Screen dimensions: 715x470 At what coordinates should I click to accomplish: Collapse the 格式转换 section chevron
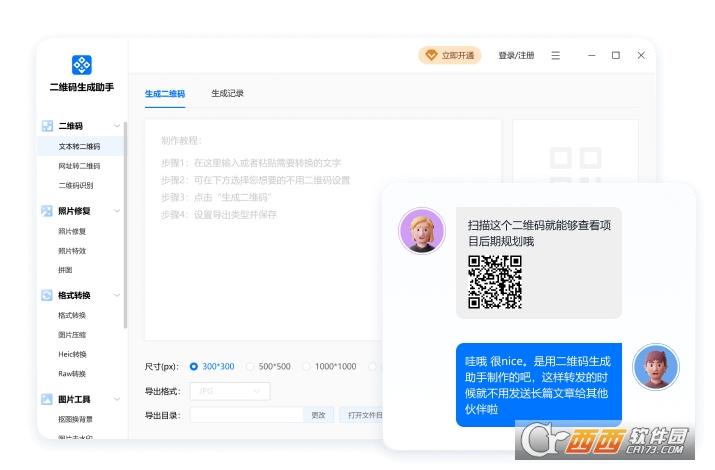[x=117, y=295]
